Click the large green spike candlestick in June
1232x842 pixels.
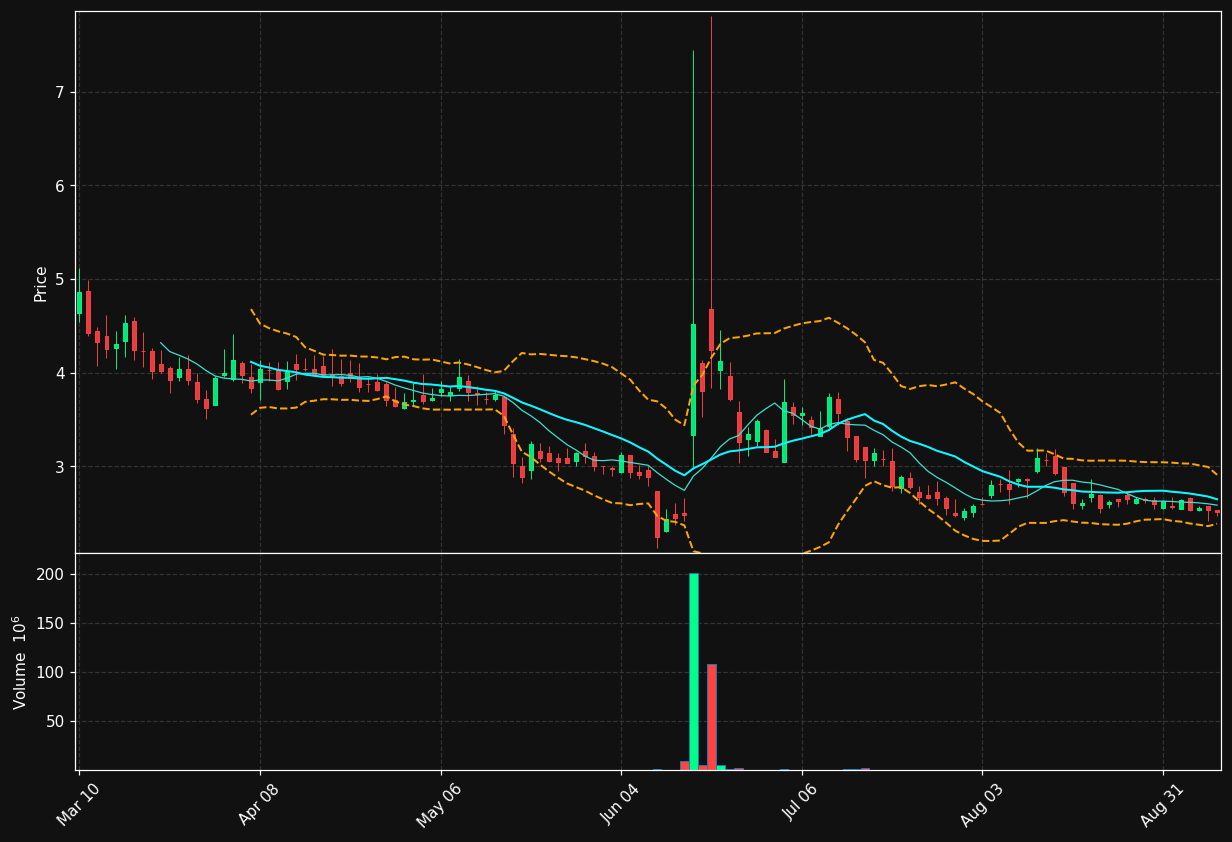tap(693, 380)
